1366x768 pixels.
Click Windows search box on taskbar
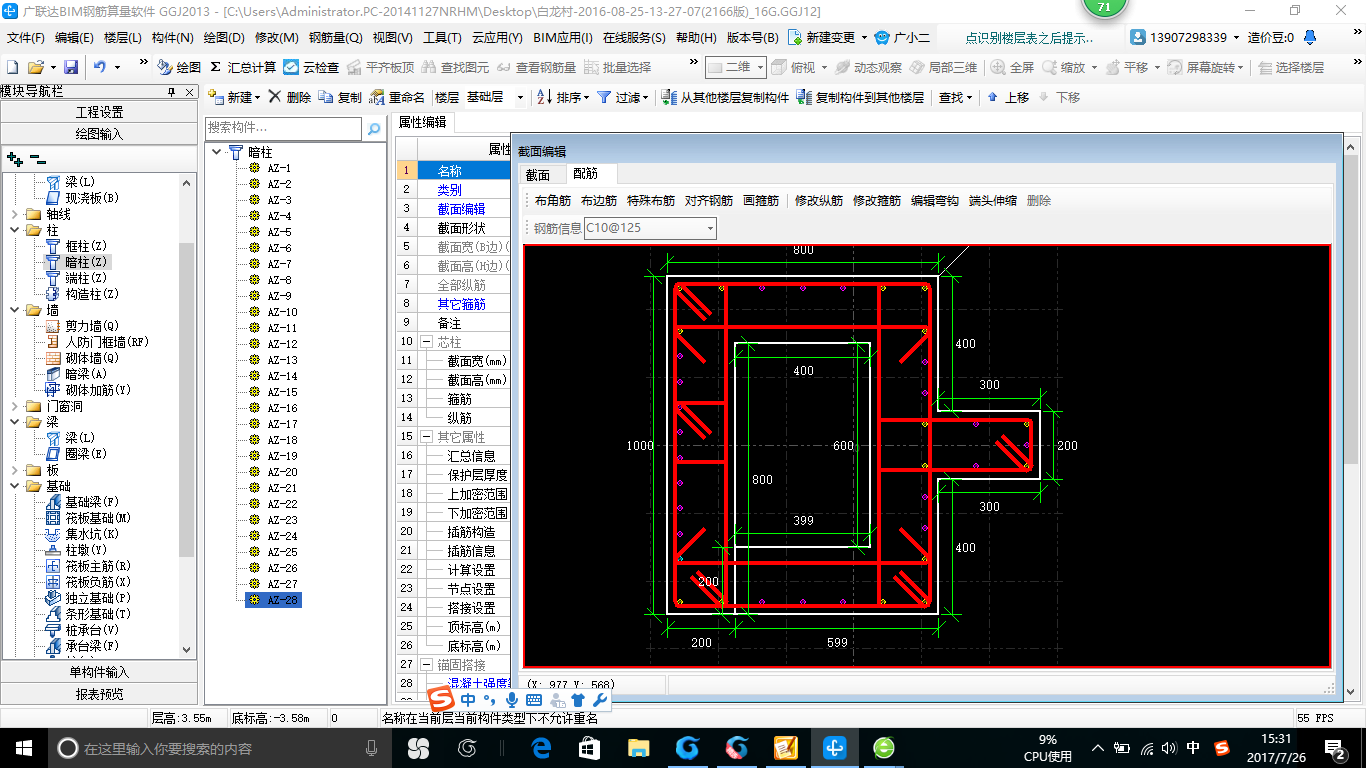(218, 747)
